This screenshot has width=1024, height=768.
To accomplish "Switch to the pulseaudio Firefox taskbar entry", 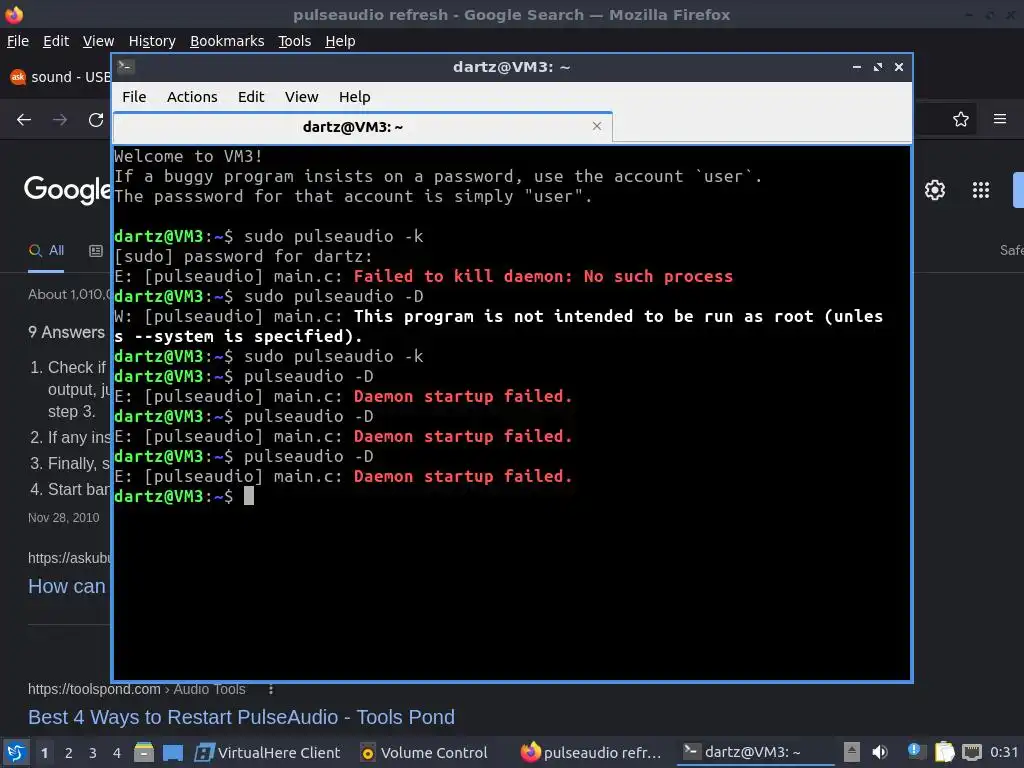I will point(591,753).
